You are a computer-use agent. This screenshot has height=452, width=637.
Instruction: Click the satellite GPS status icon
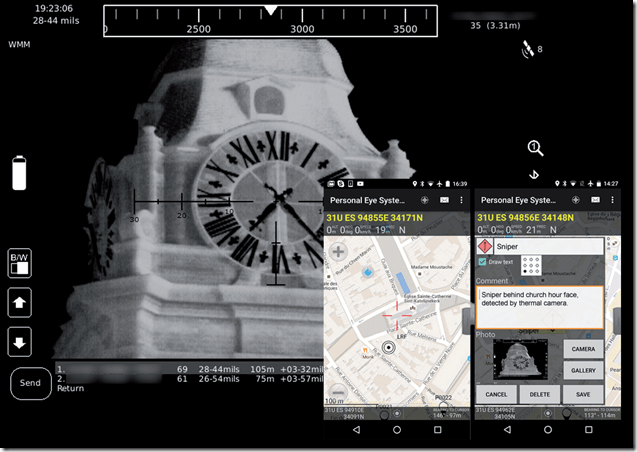click(x=527, y=48)
